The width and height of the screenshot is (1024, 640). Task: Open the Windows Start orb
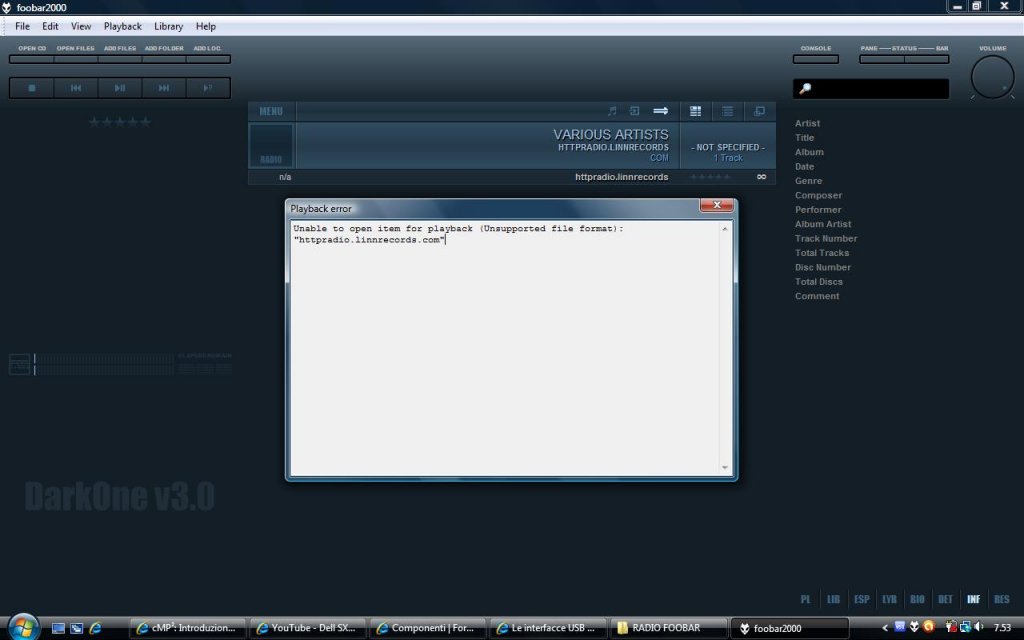(x=24, y=627)
